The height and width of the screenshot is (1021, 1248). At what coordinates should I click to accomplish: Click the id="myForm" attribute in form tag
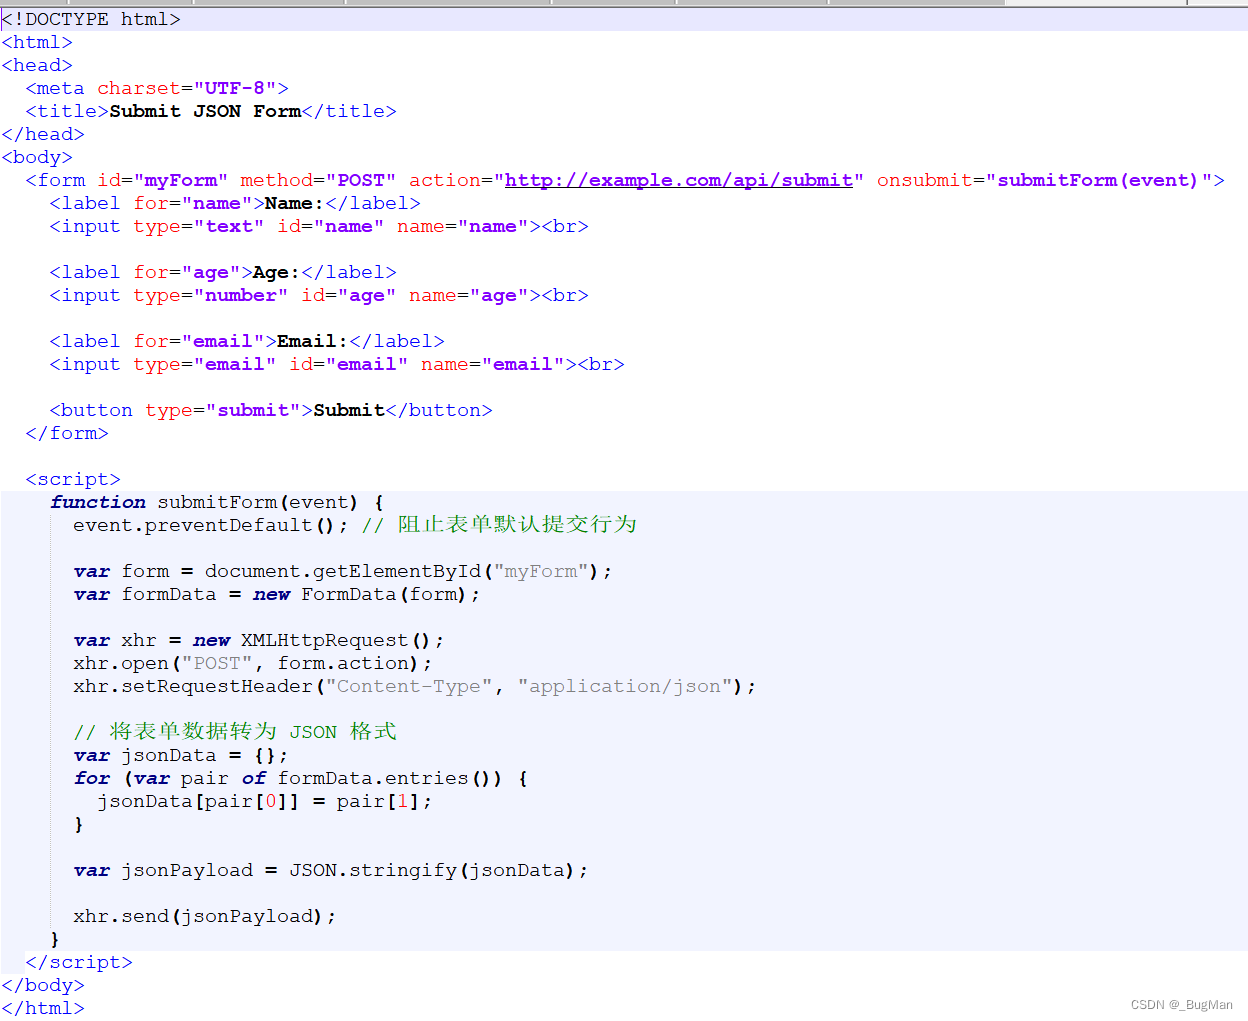pos(163,180)
